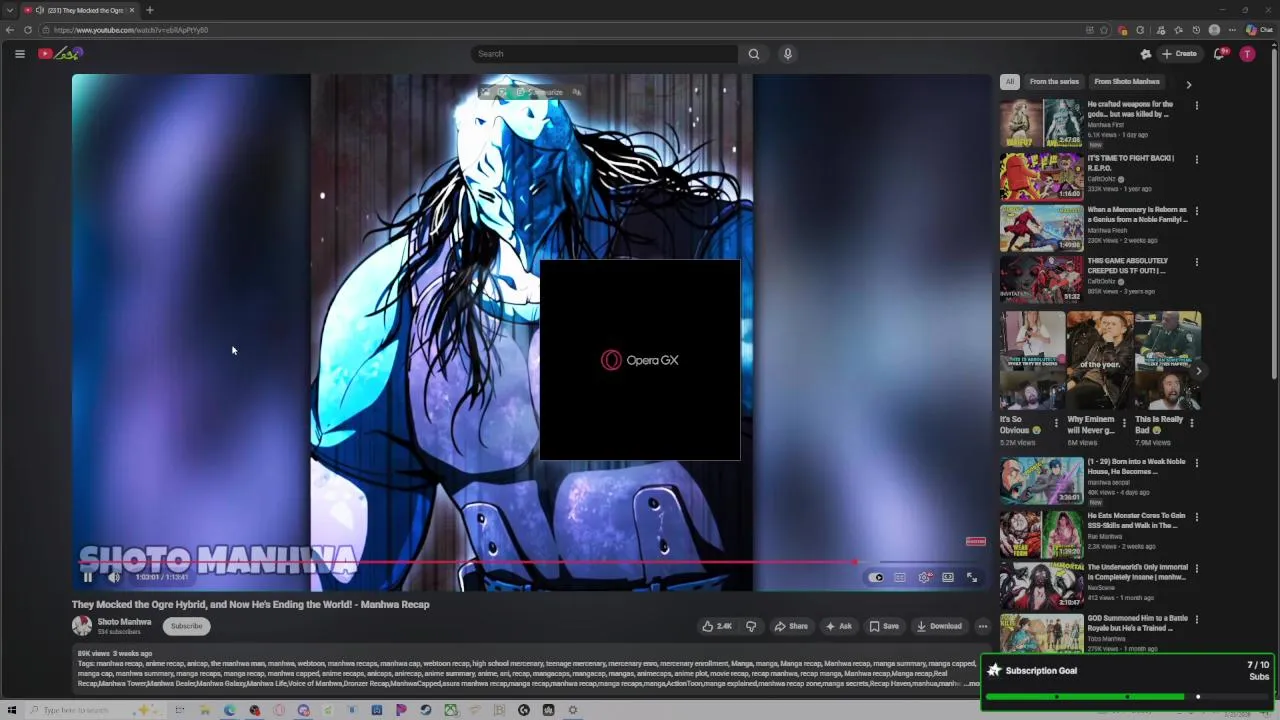Open the 'Why Eminem will Never' short
1280x720 pixels.
[1099, 360]
